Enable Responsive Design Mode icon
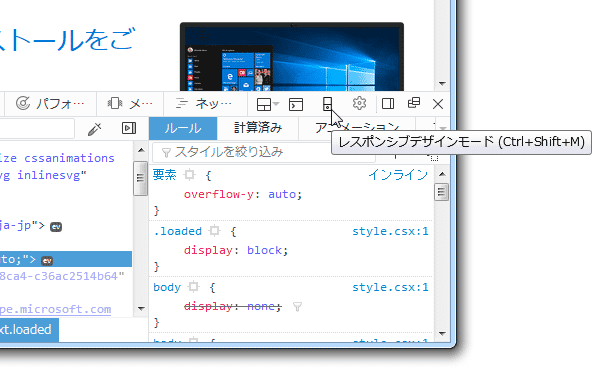 [327, 104]
